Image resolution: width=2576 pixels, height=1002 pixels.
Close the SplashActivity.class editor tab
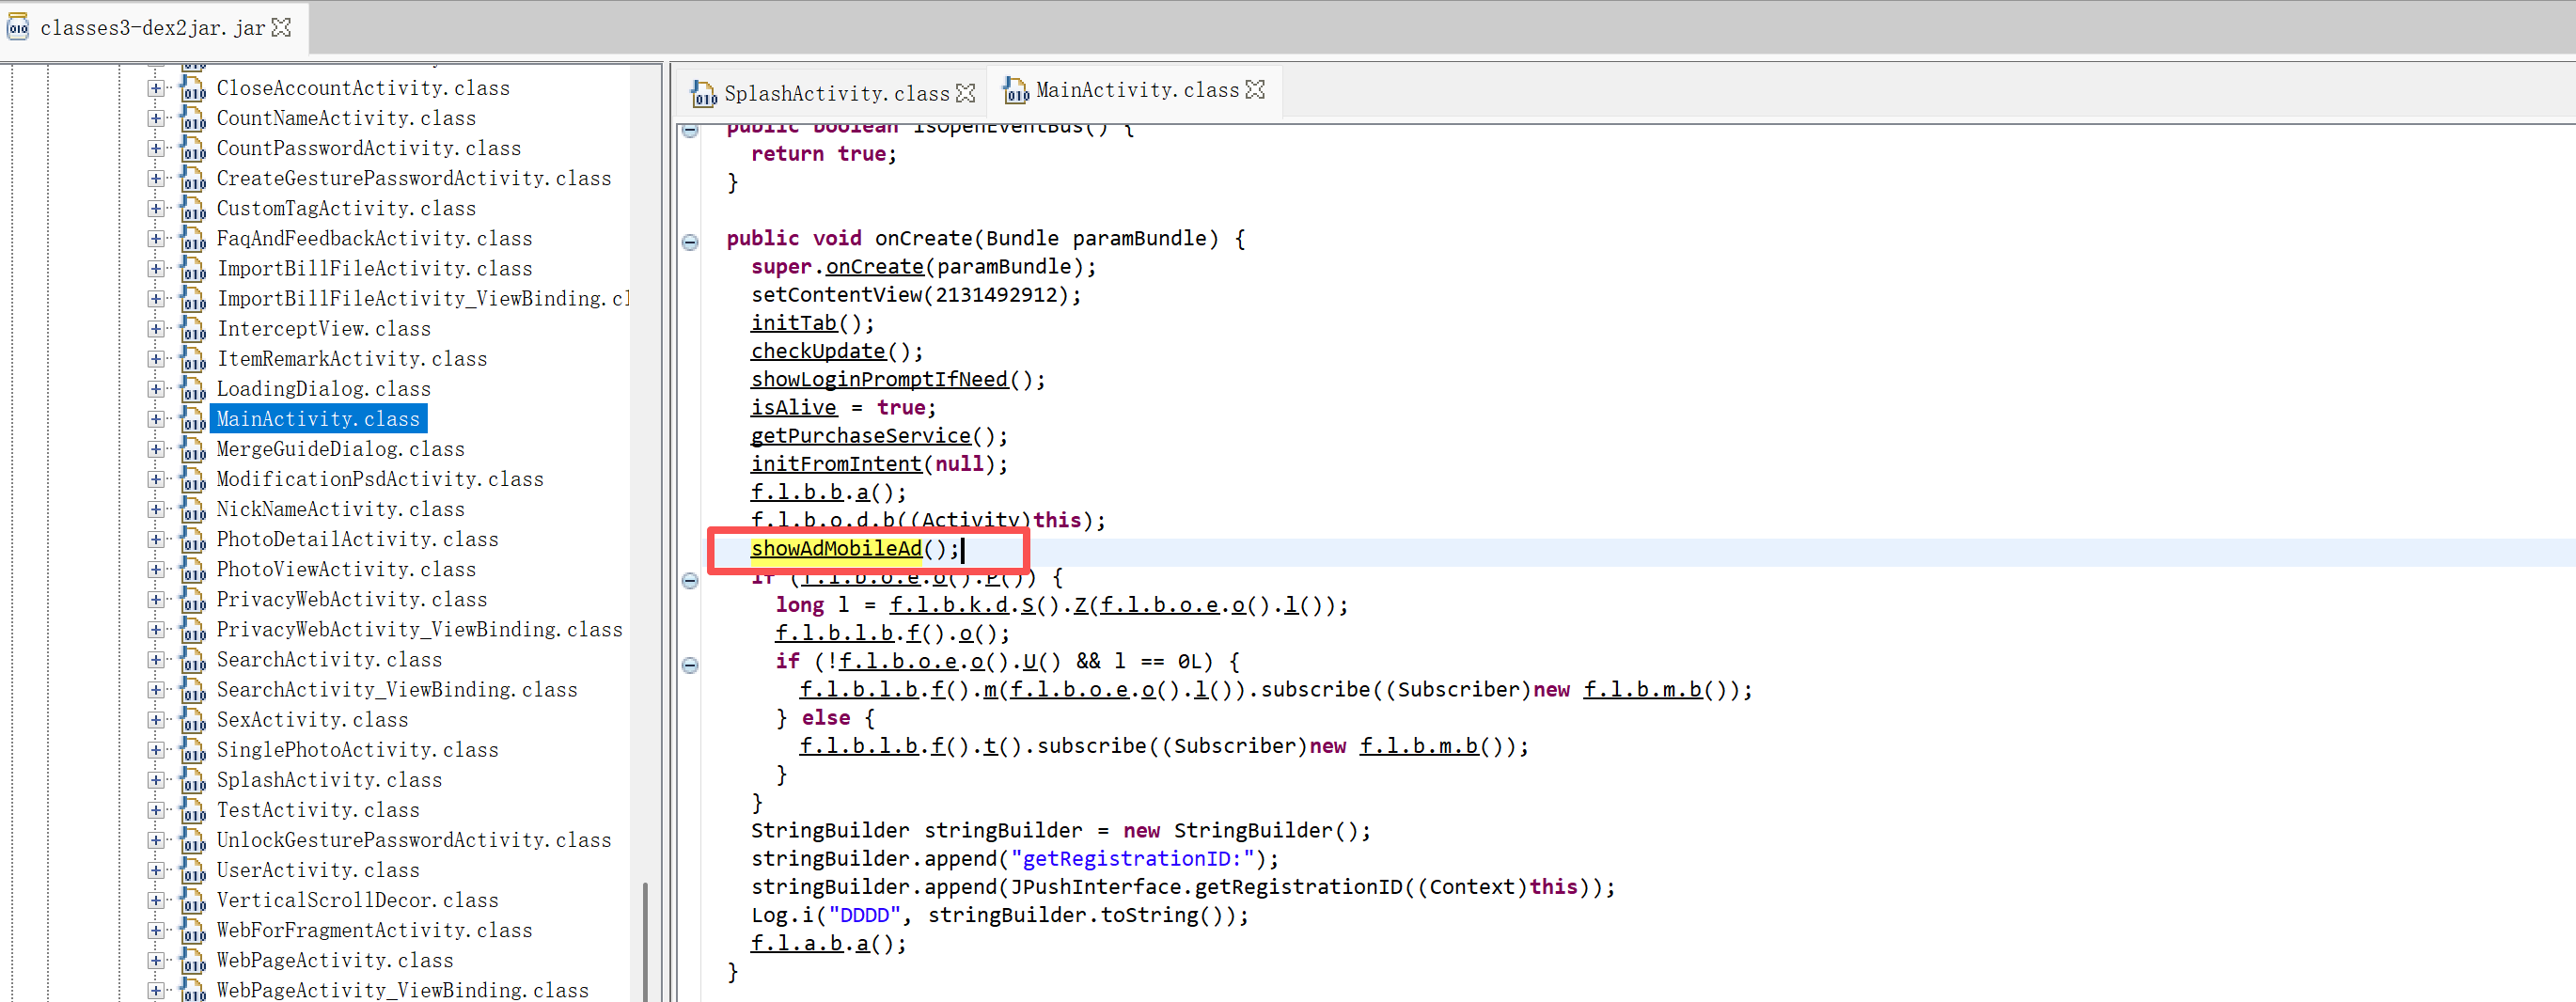(965, 93)
